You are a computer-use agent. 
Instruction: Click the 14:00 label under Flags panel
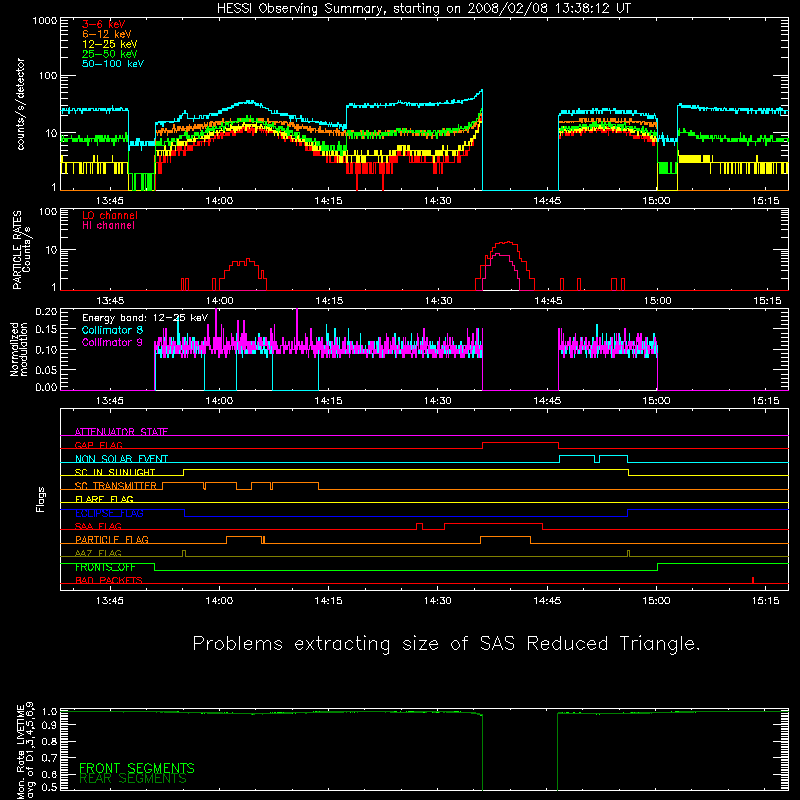click(219, 601)
